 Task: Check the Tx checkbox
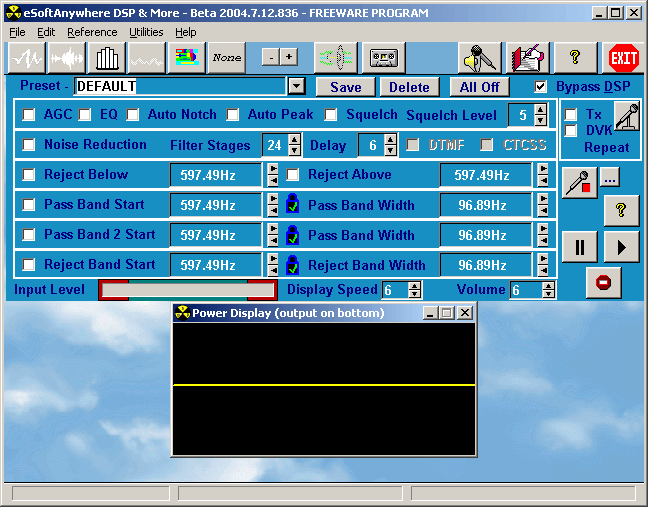571,114
